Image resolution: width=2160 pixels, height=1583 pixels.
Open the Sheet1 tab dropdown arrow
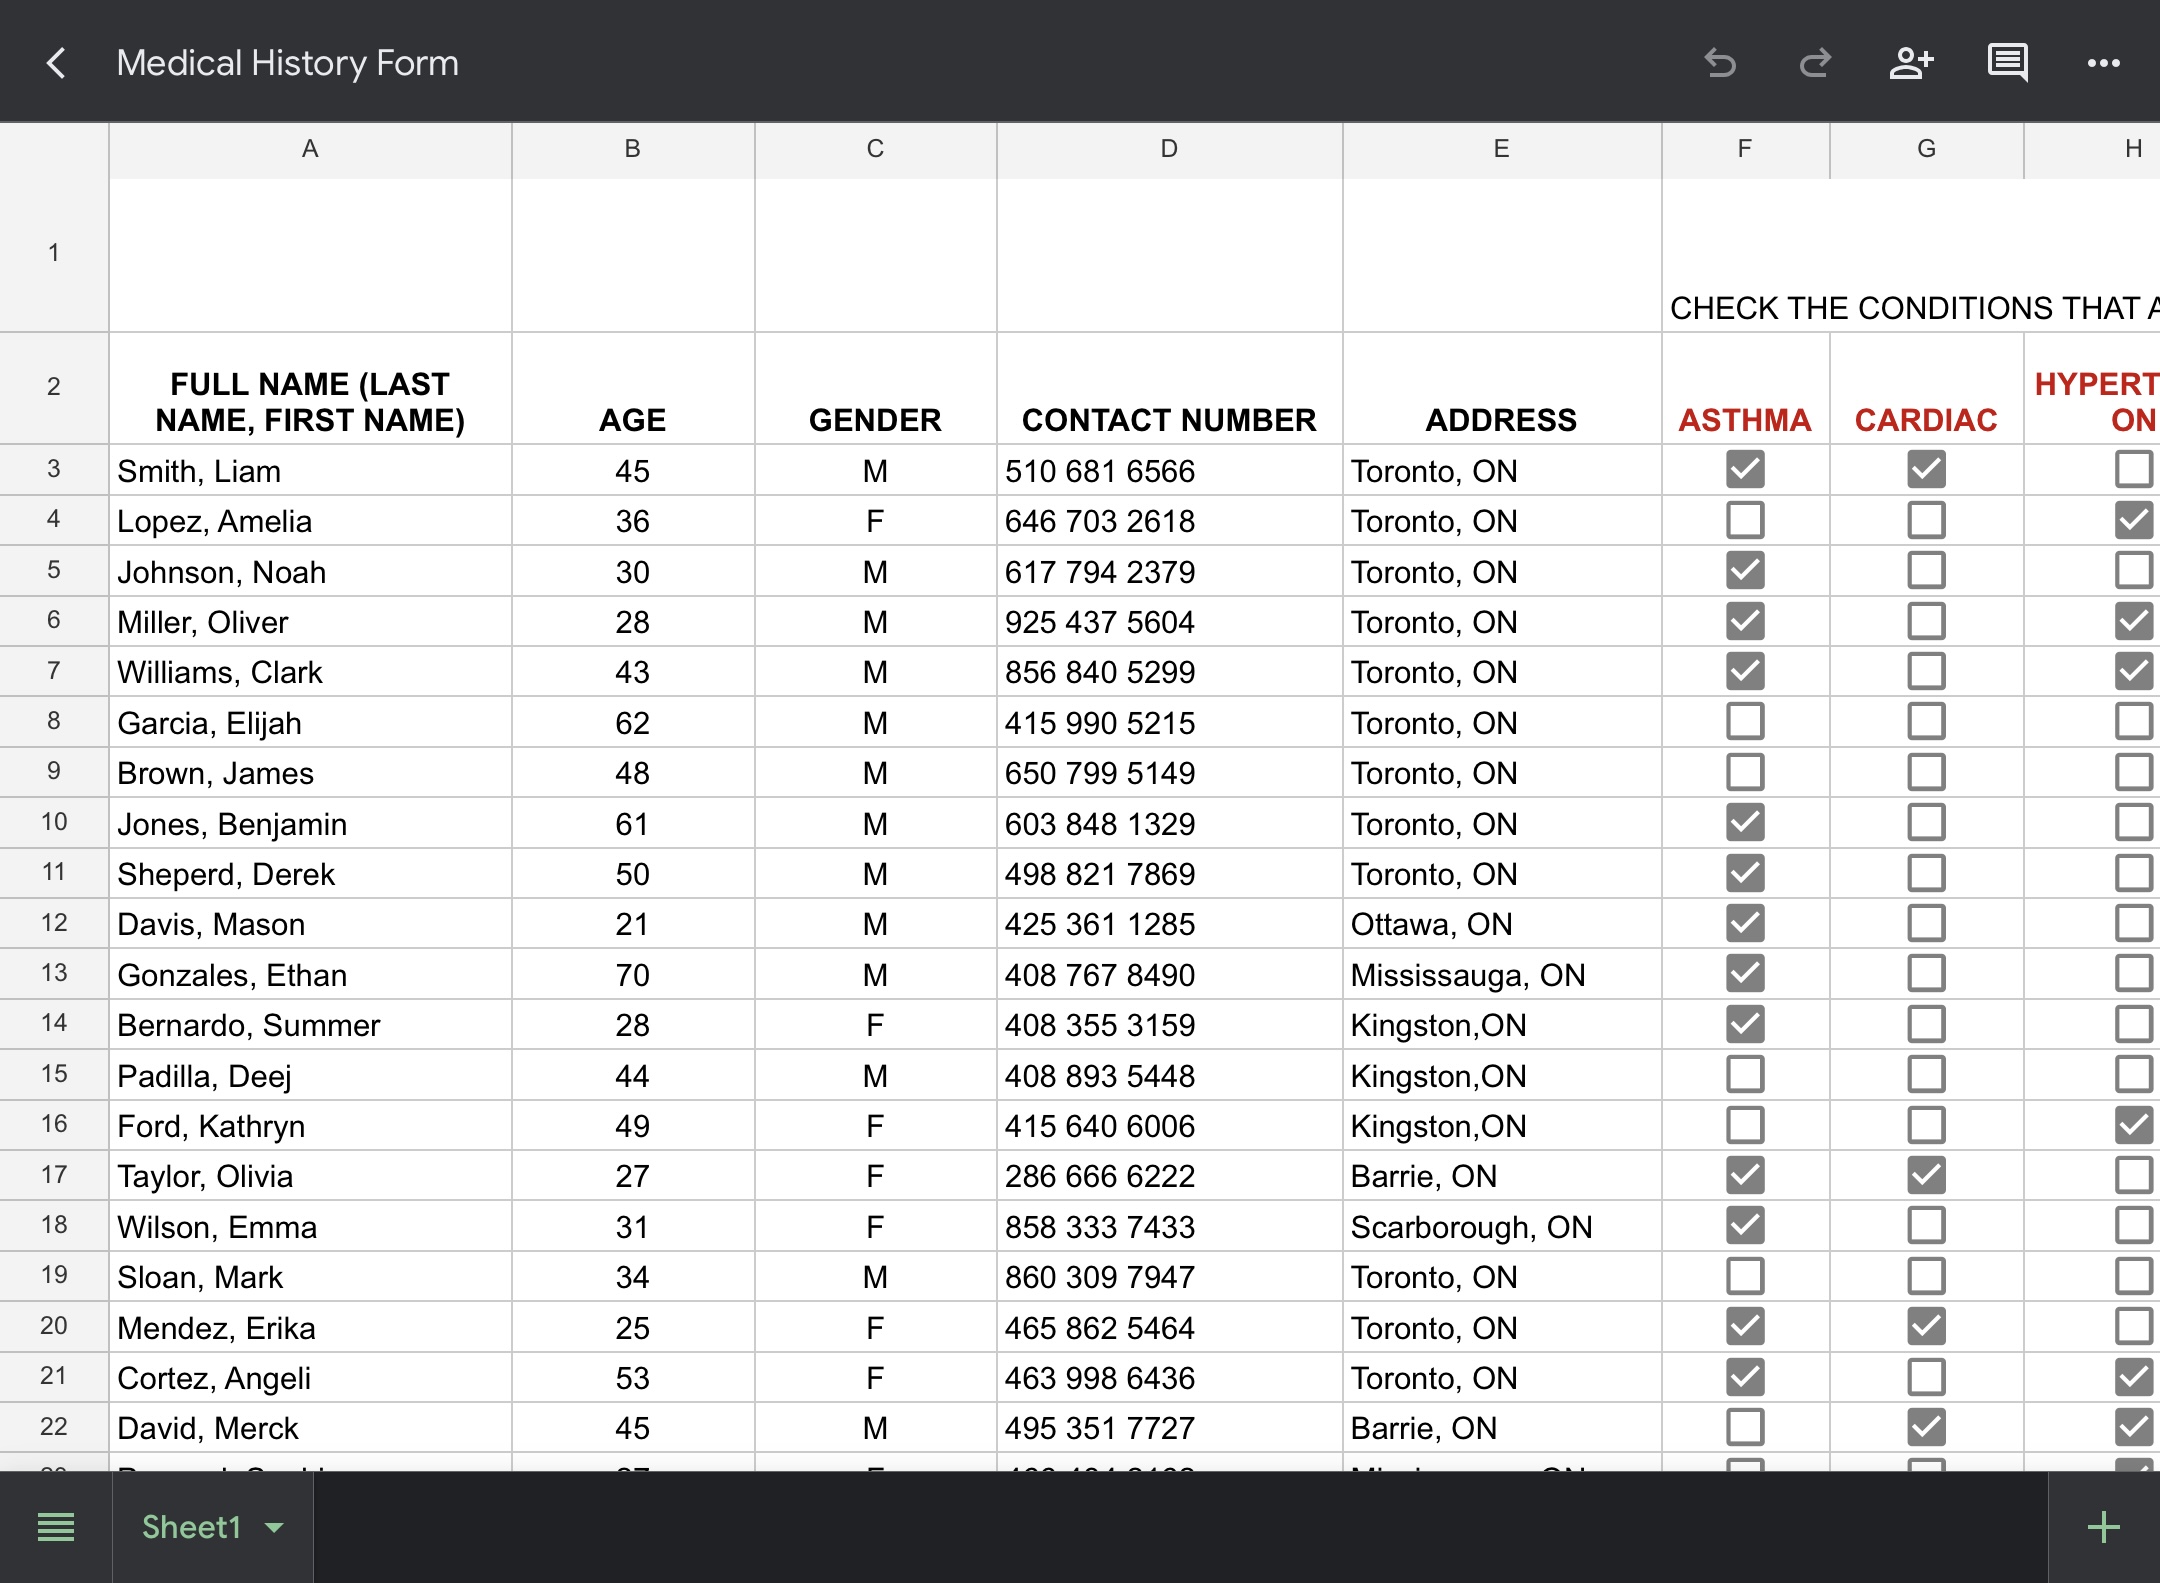tap(274, 1527)
